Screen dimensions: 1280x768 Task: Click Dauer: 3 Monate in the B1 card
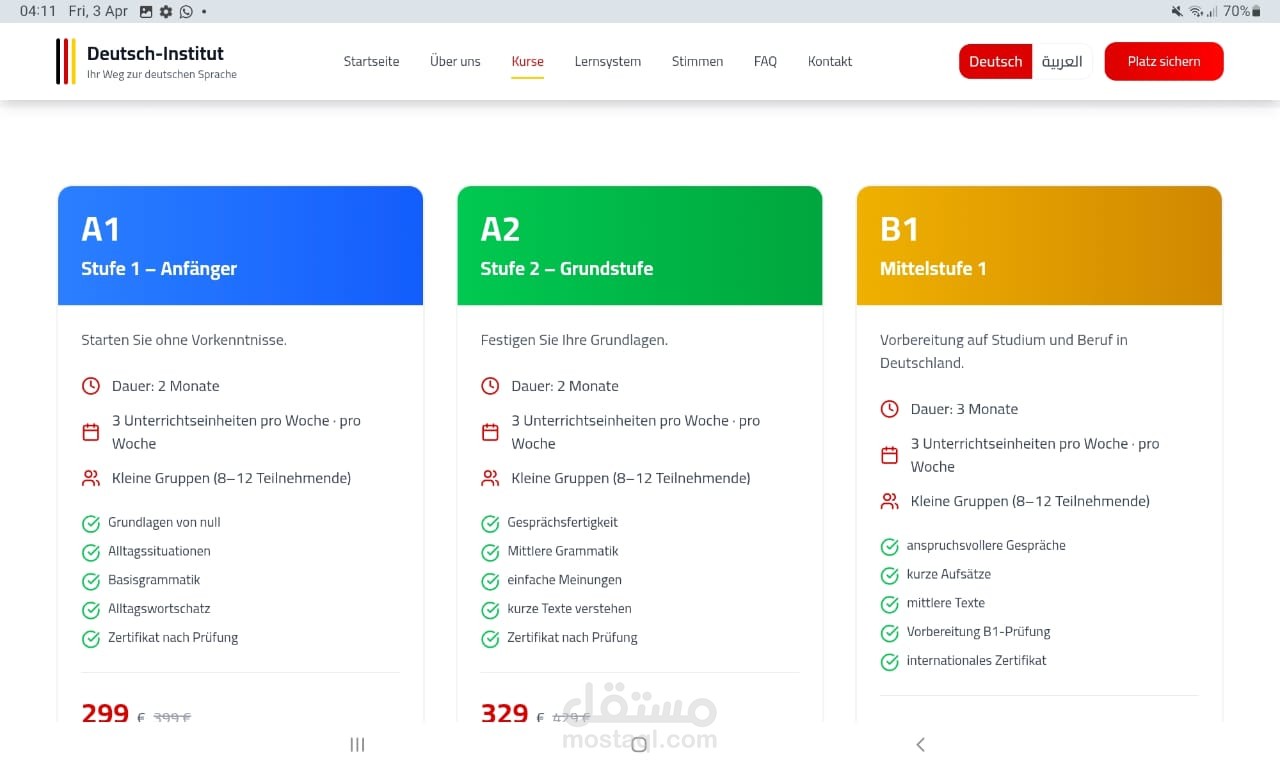coord(964,409)
